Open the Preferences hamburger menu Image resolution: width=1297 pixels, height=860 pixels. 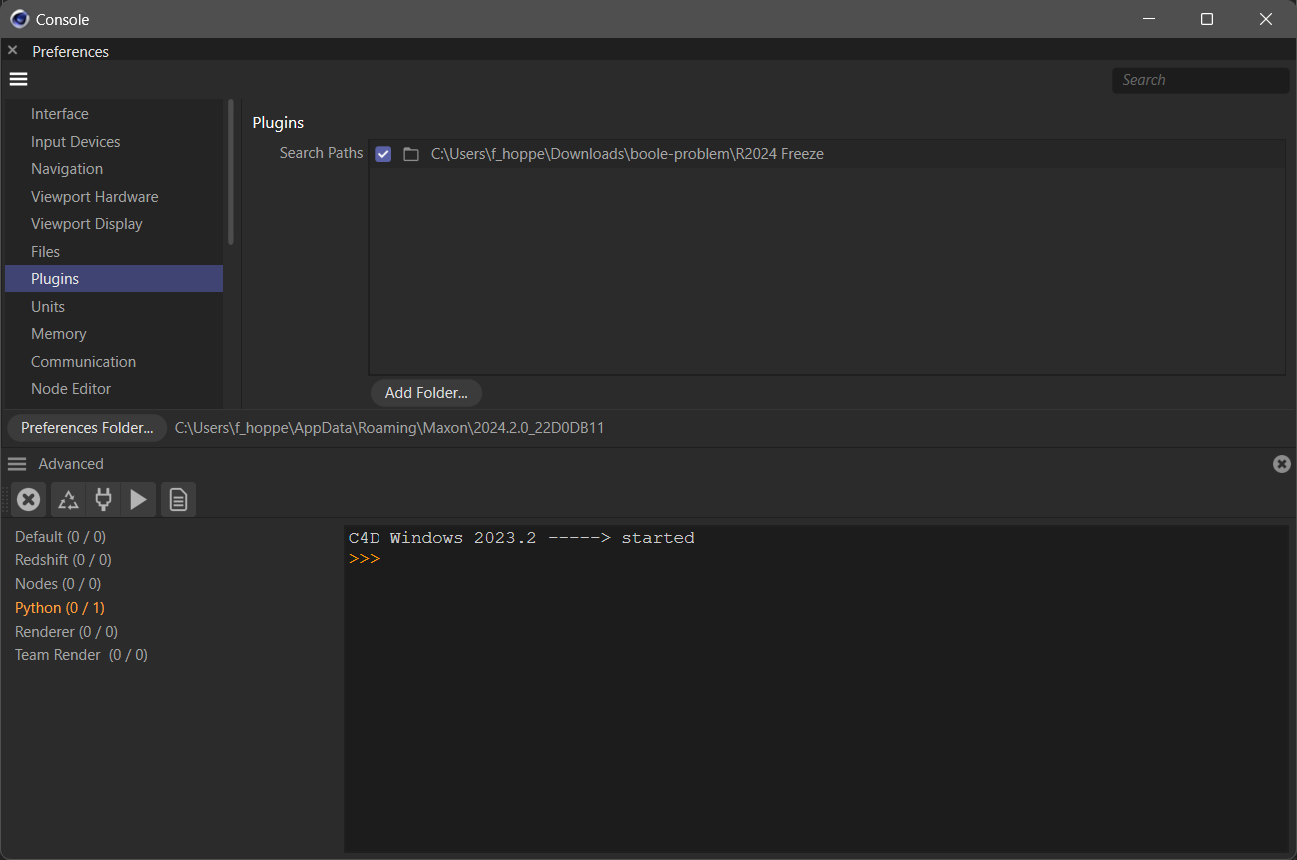point(18,79)
